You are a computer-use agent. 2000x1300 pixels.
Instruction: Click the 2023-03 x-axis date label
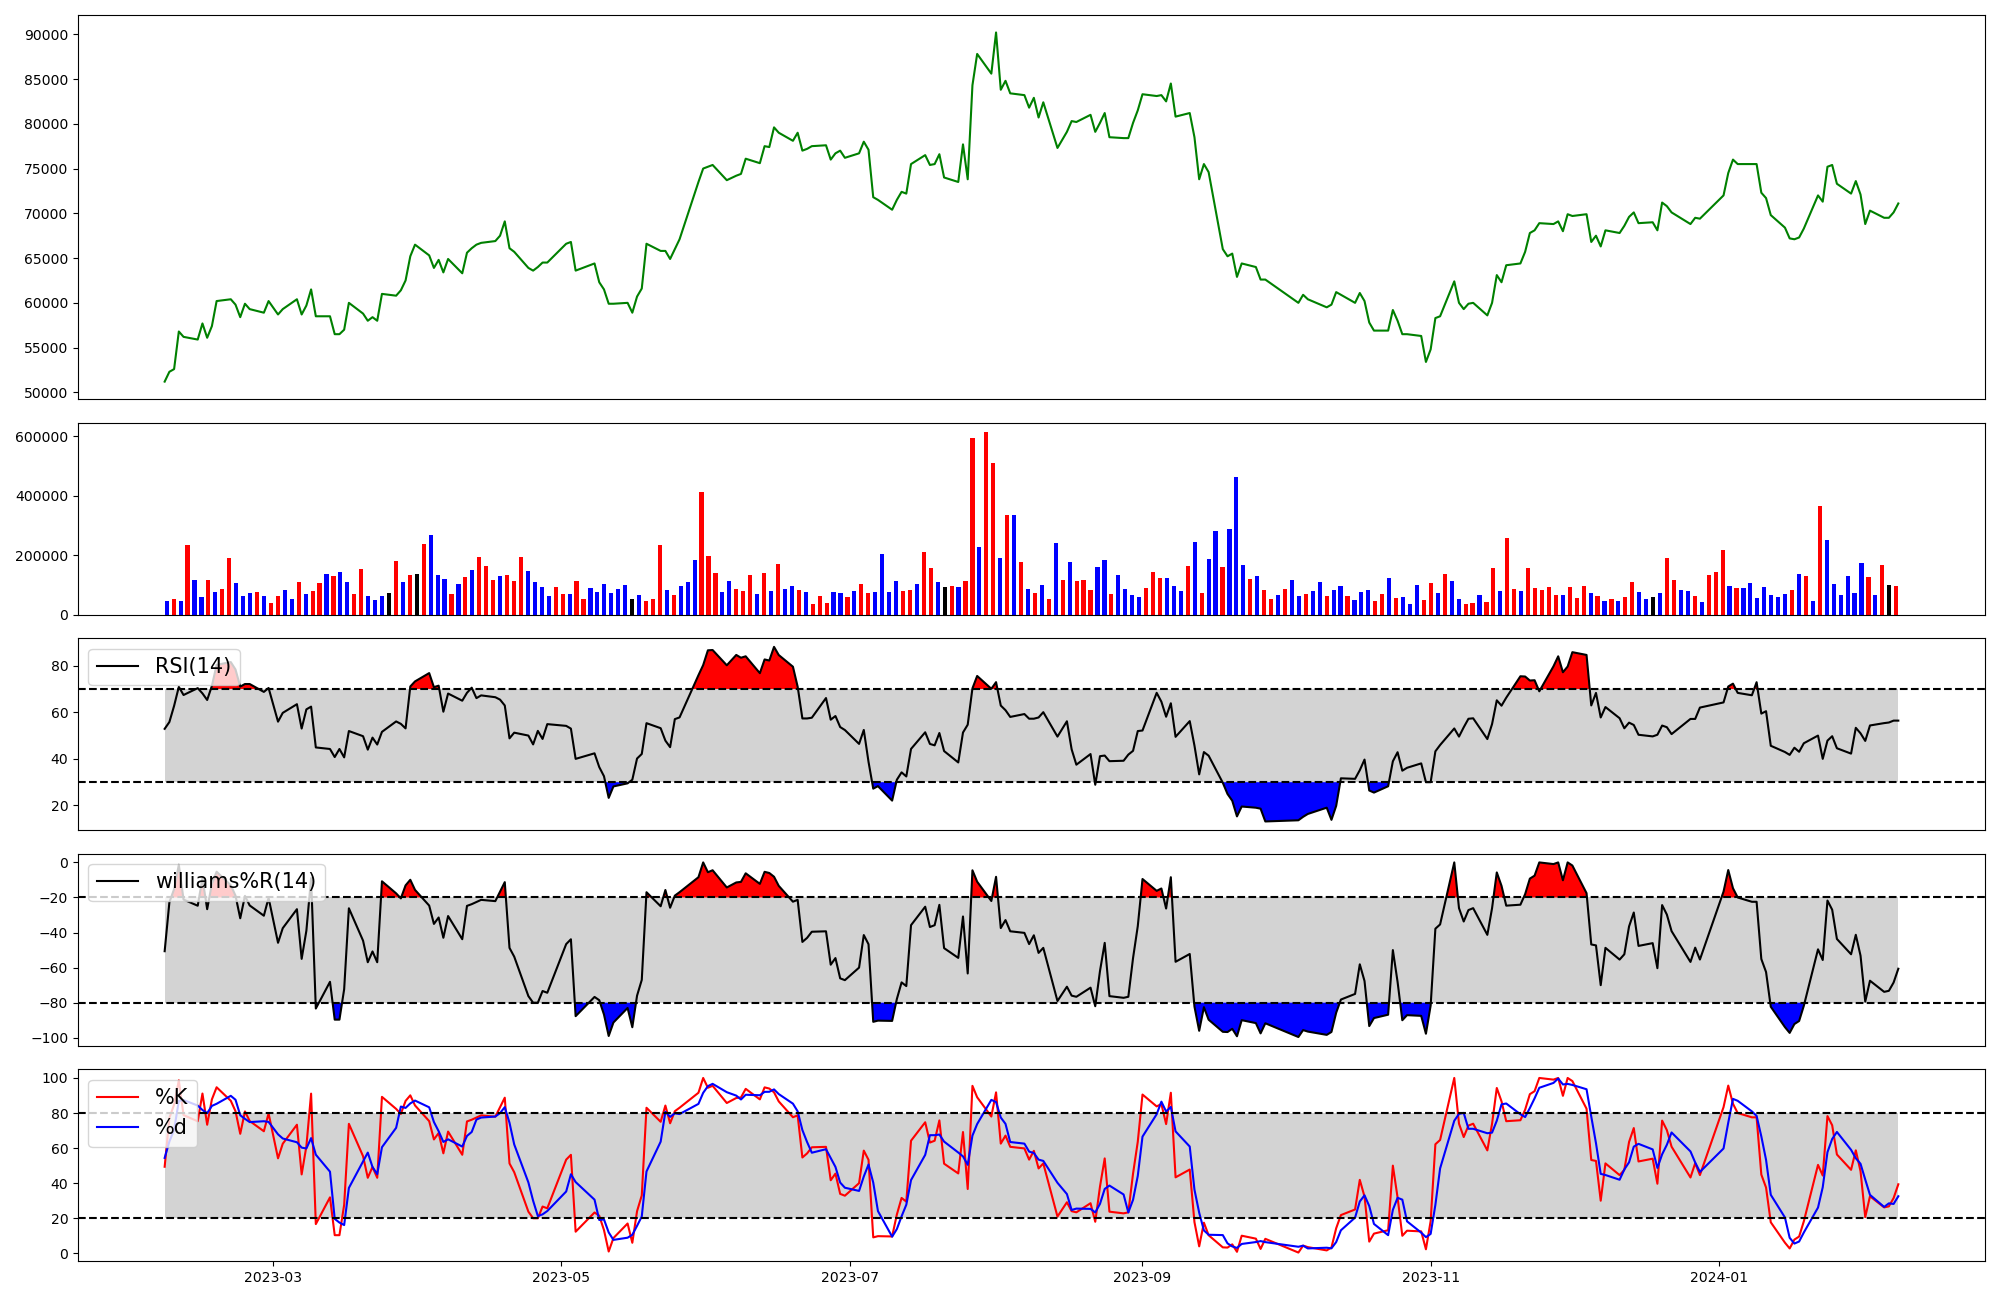coord(273,1277)
